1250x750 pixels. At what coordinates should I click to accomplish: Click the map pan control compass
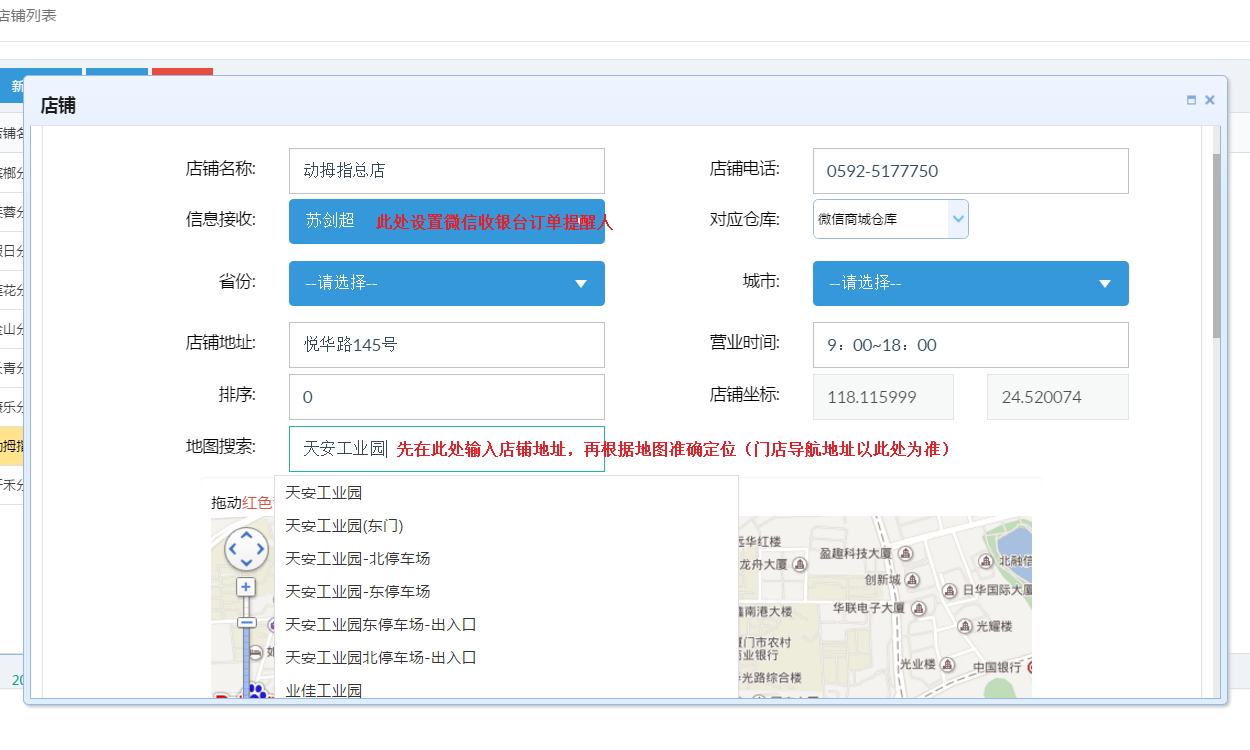point(246,548)
